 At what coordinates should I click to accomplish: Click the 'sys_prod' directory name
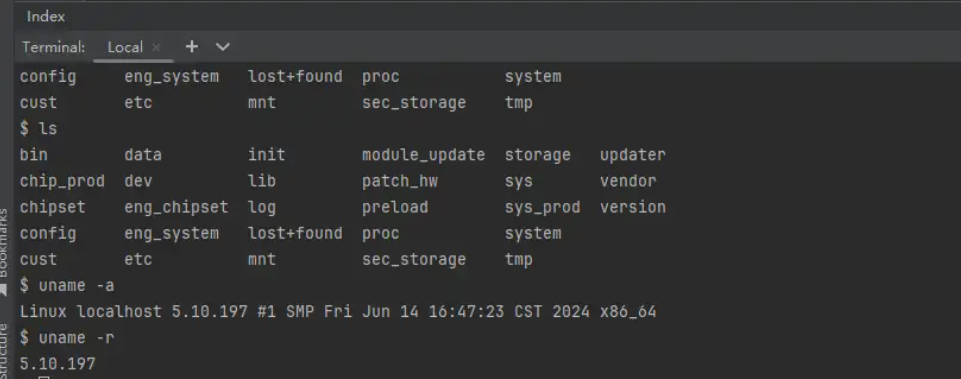pyautogui.click(x=542, y=207)
